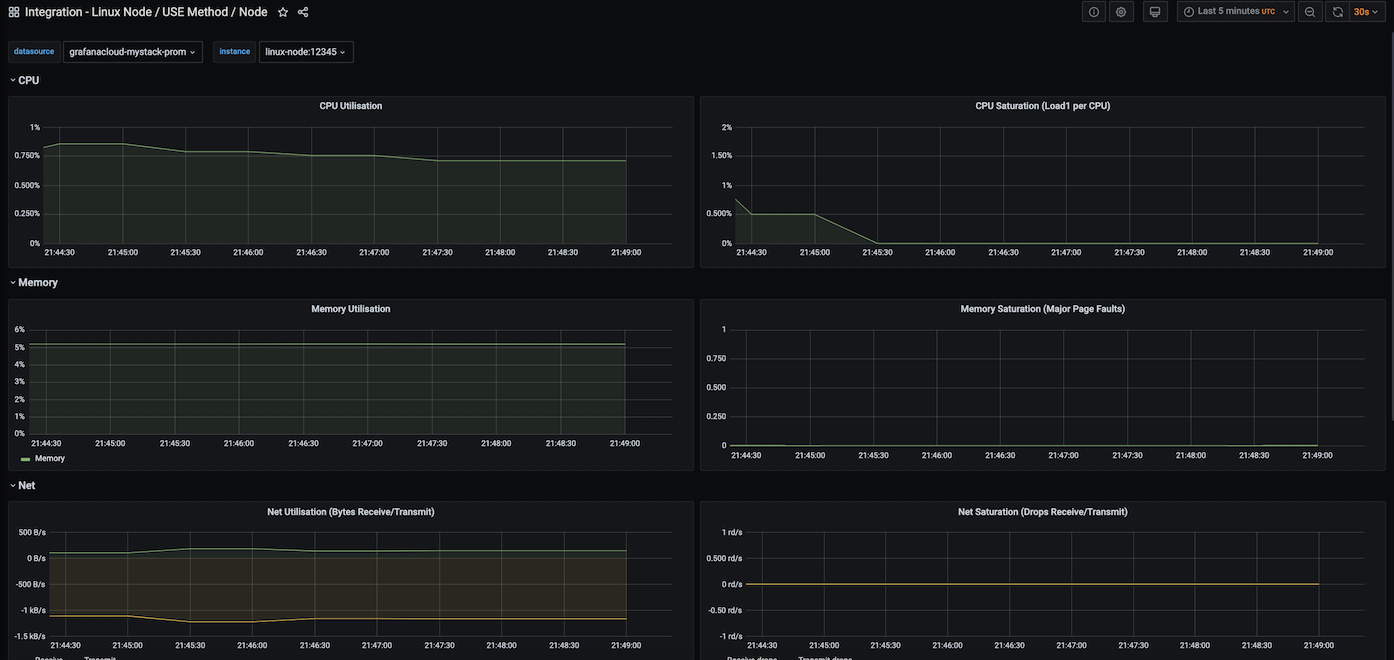Viewport: 1394px width, 660px height.
Task: Click the 0.750 axis label in Memory Saturation
Action: coord(716,359)
